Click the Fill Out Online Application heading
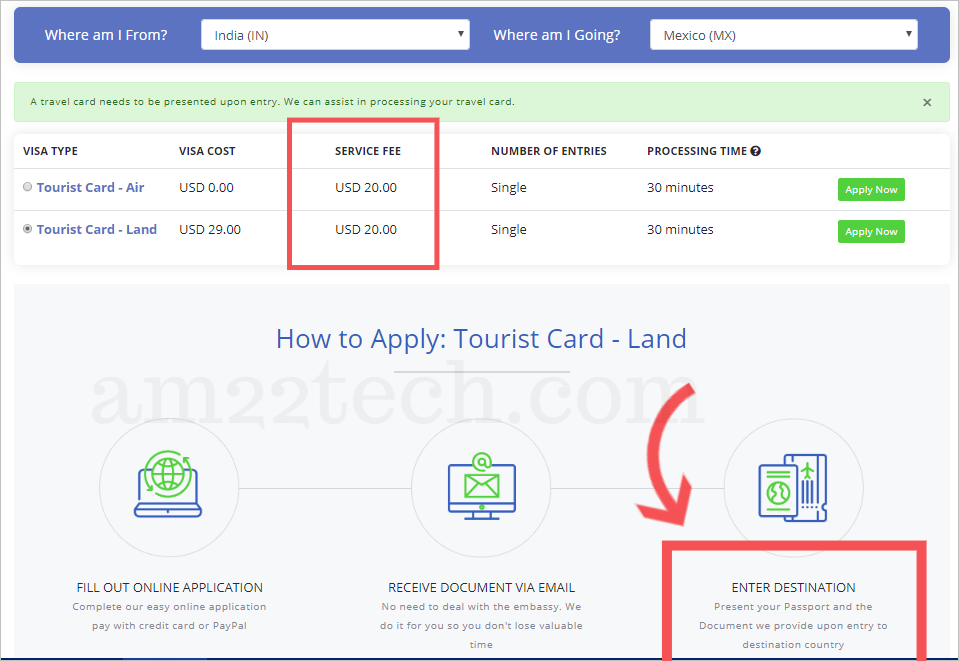The width and height of the screenshot is (959, 661). tap(169, 587)
